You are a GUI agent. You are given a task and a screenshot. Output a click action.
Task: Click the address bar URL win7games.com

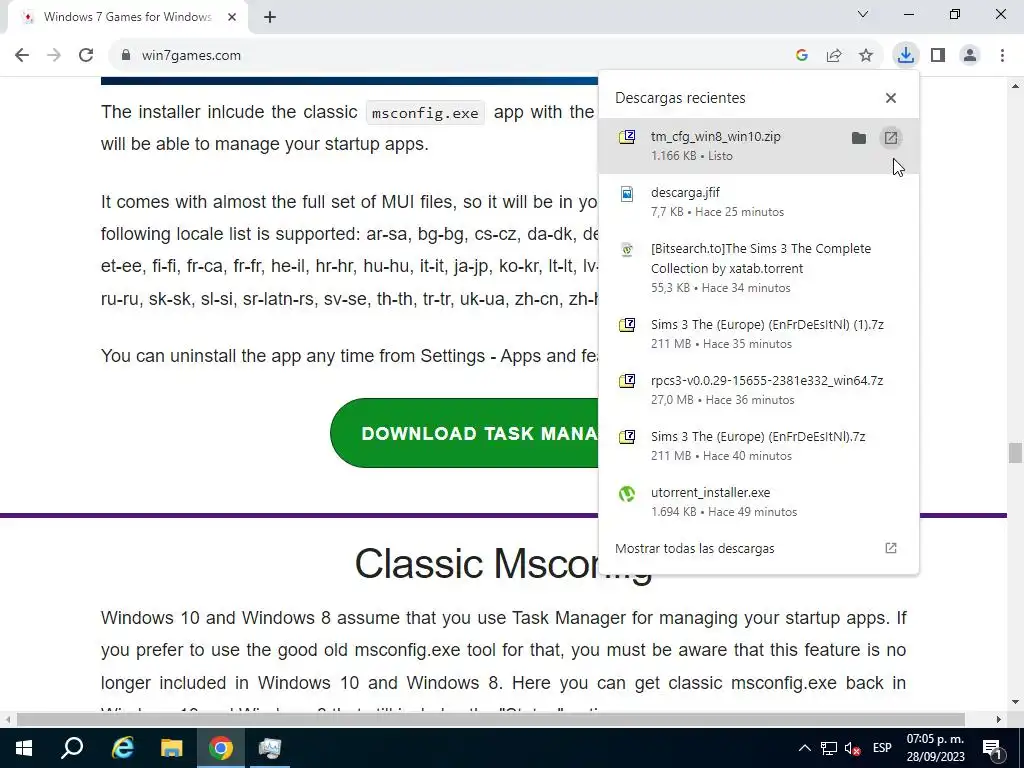pyautogui.click(x=191, y=56)
